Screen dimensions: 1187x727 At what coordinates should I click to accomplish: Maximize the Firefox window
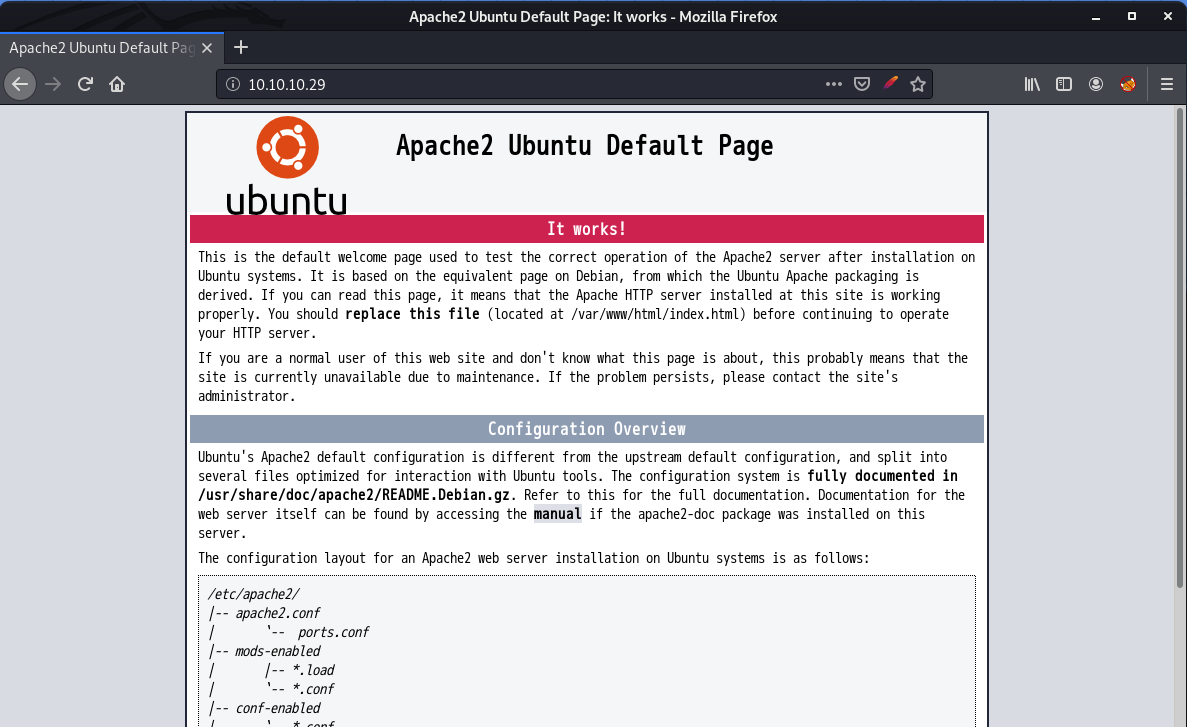[1132, 17]
